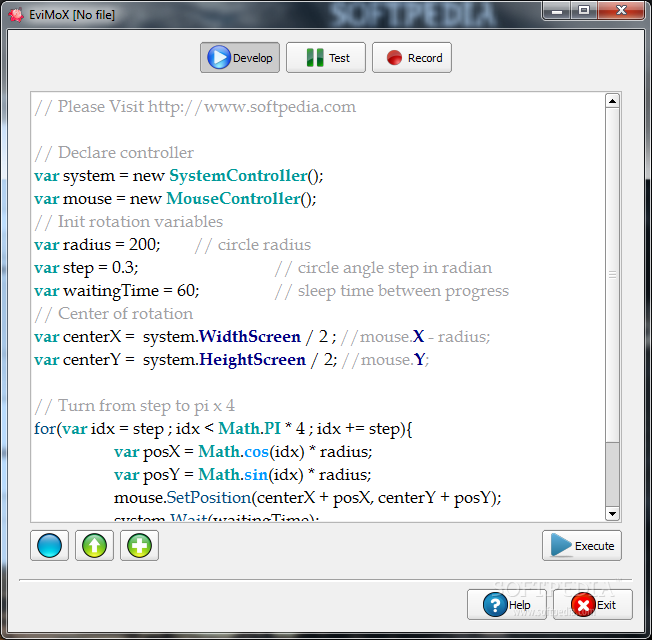The width and height of the screenshot is (652, 640).
Task: Click the '// Init rotation variables' comment
Action: point(129,222)
